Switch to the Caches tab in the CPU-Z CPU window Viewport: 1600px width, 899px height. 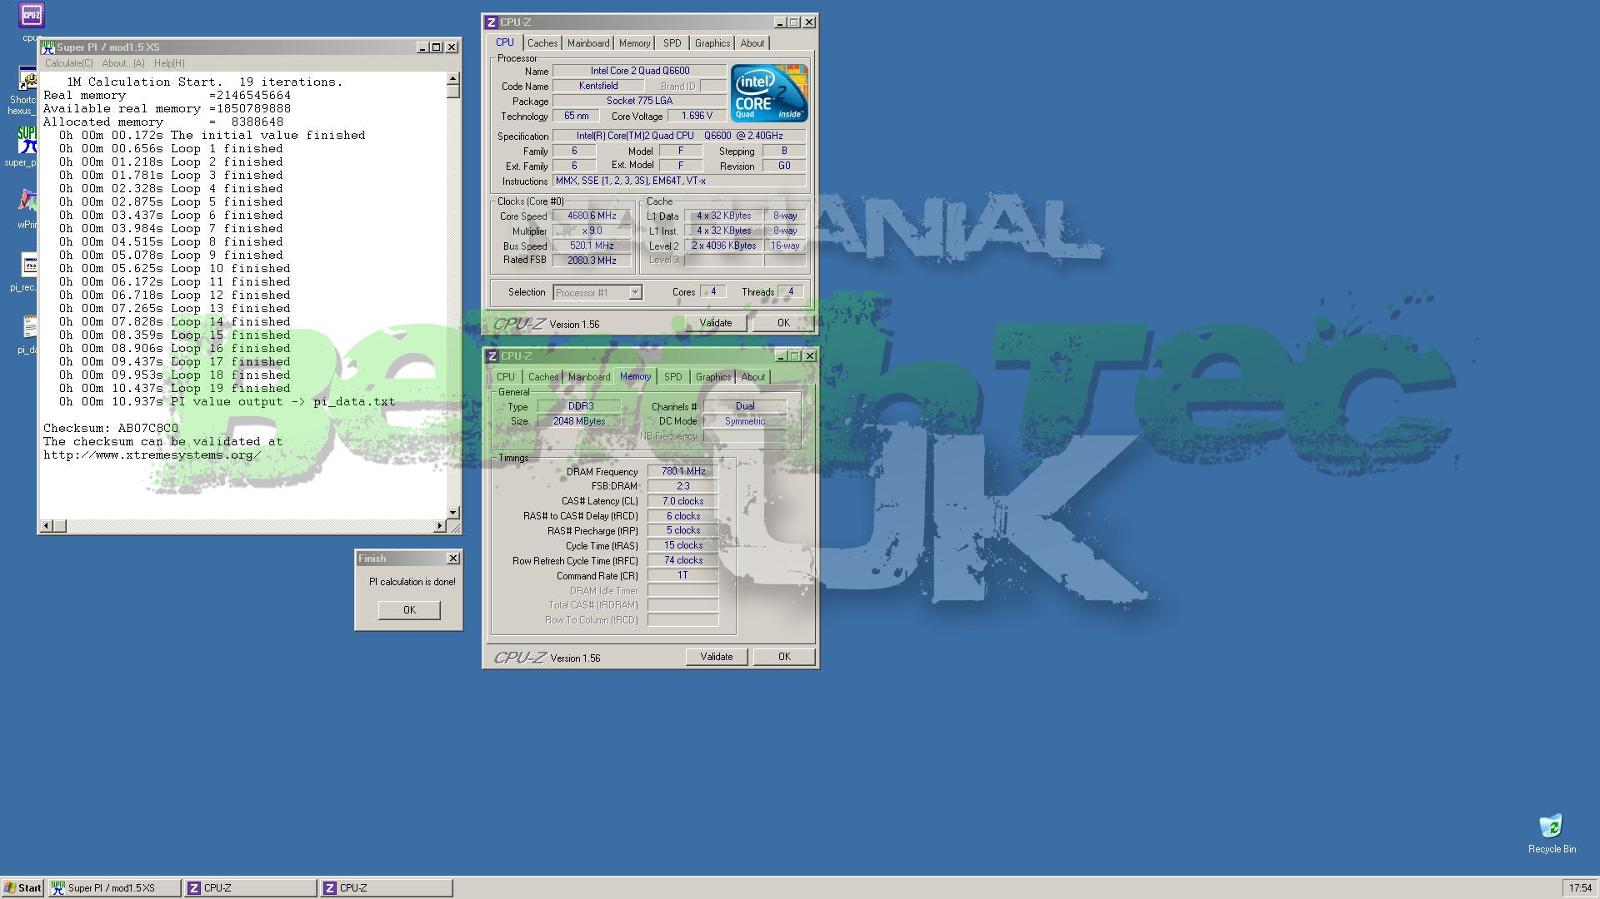tap(542, 43)
